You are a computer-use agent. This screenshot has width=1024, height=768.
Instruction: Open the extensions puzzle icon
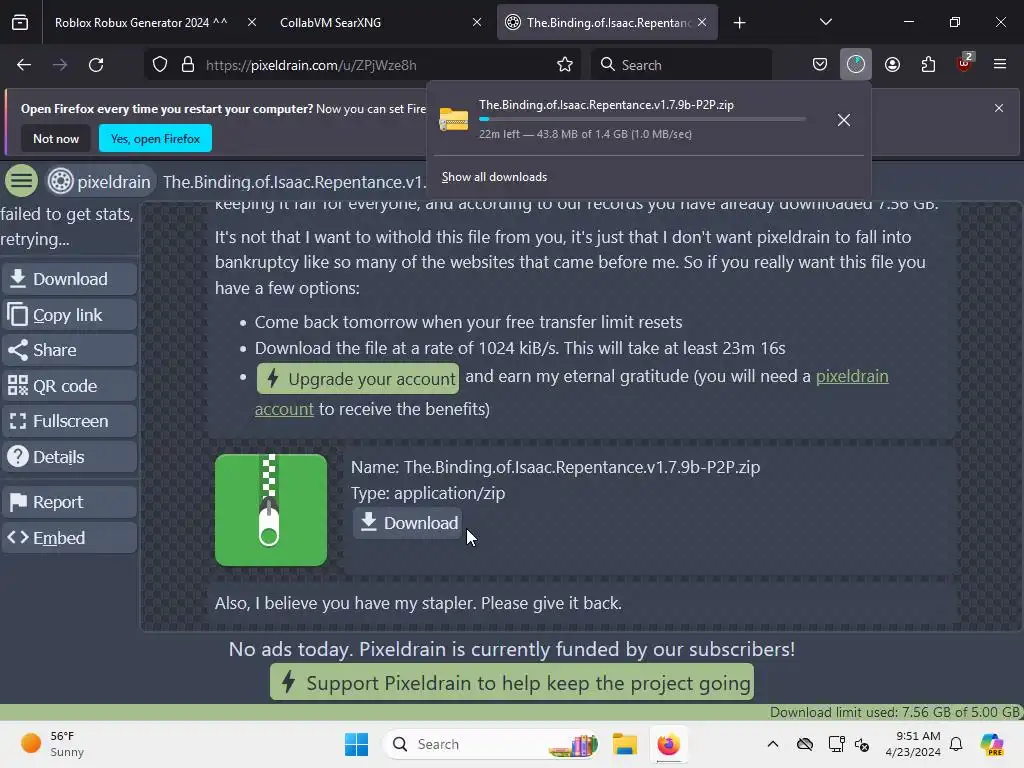[928, 65]
